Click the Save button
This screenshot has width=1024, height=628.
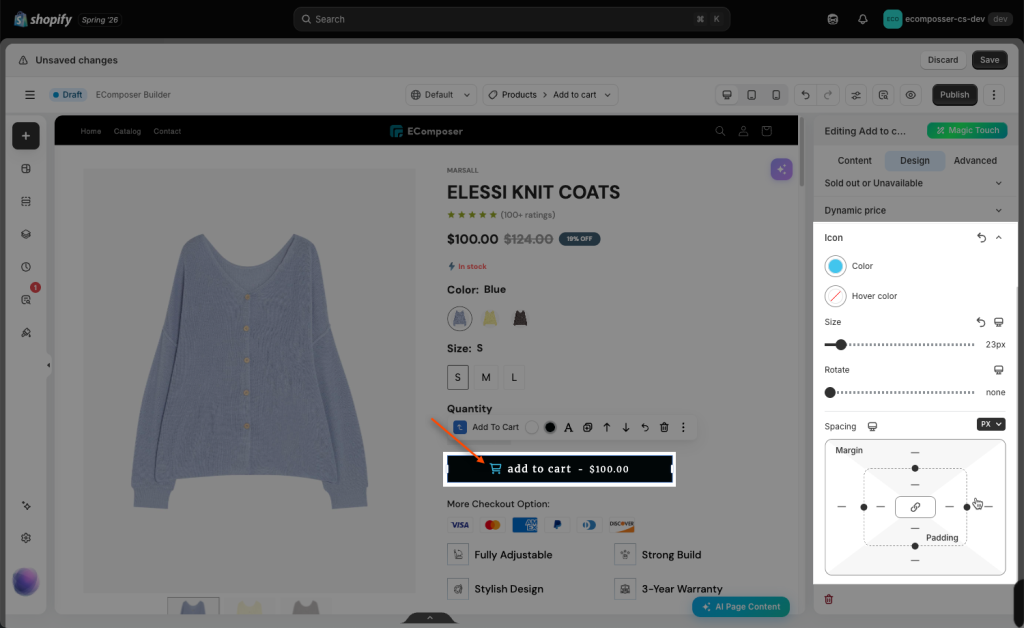pos(989,60)
